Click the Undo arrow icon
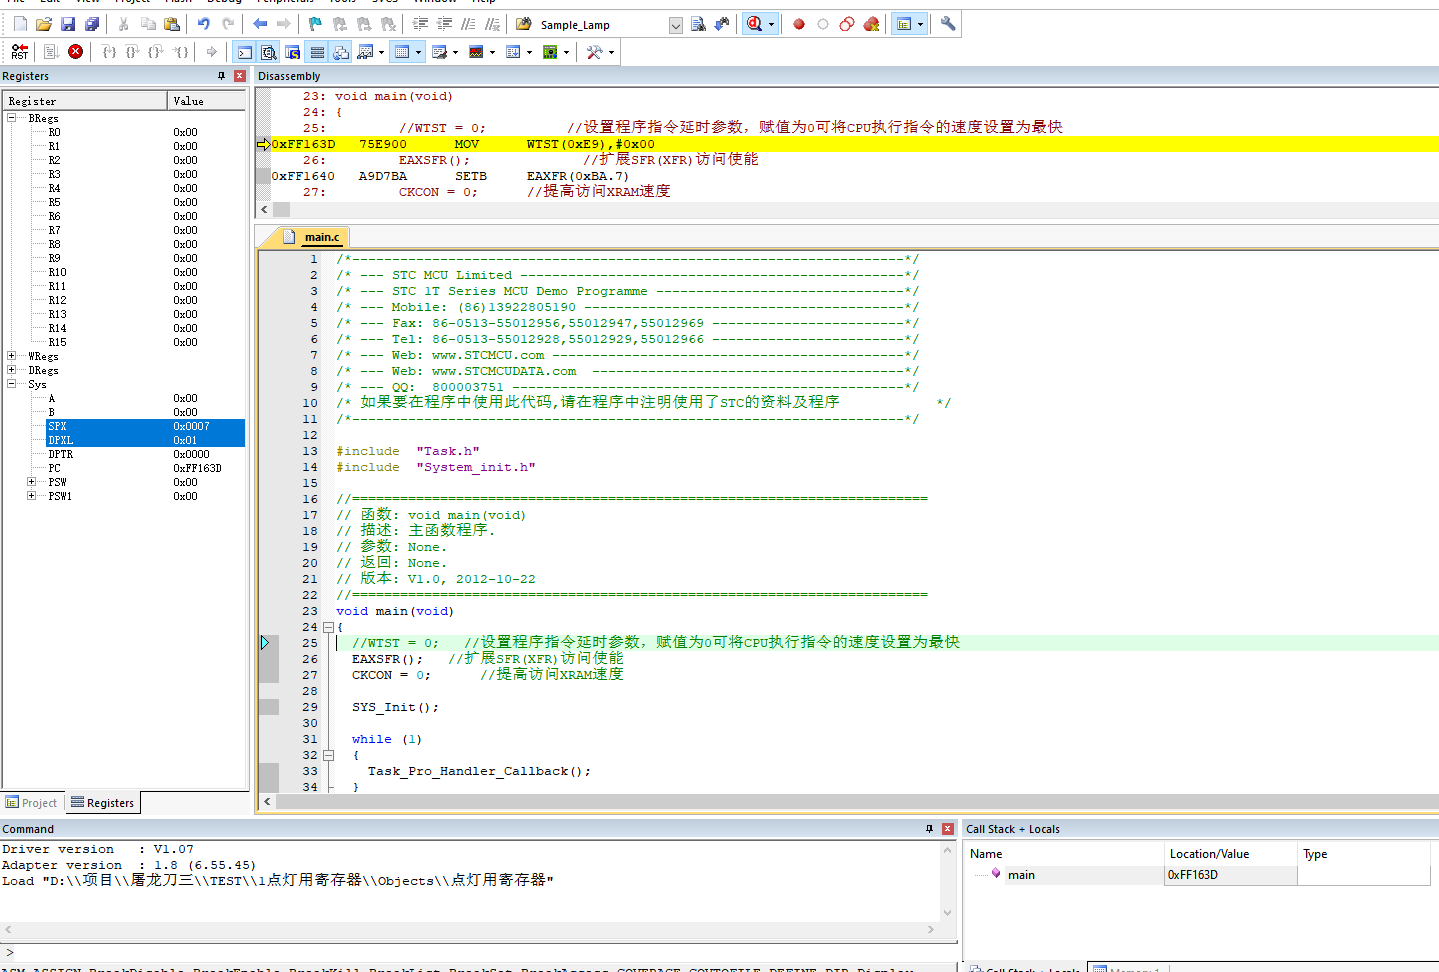The height and width of the screenshot is (972, 1439). tap(204, 24)
